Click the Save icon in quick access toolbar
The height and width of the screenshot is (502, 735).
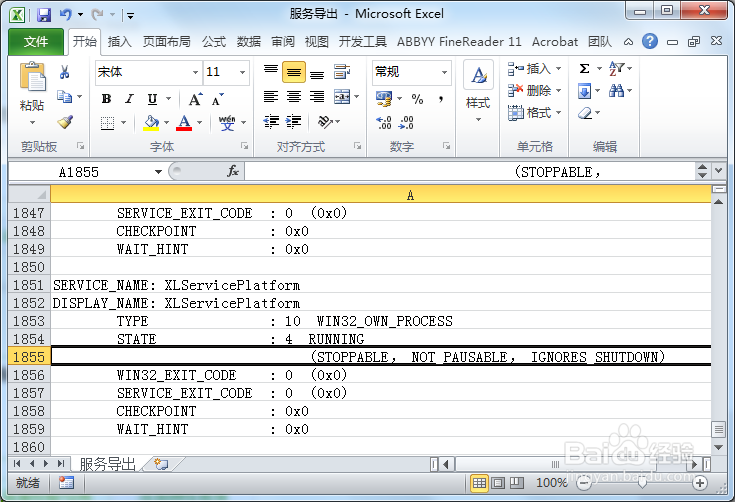coord(44,15)
